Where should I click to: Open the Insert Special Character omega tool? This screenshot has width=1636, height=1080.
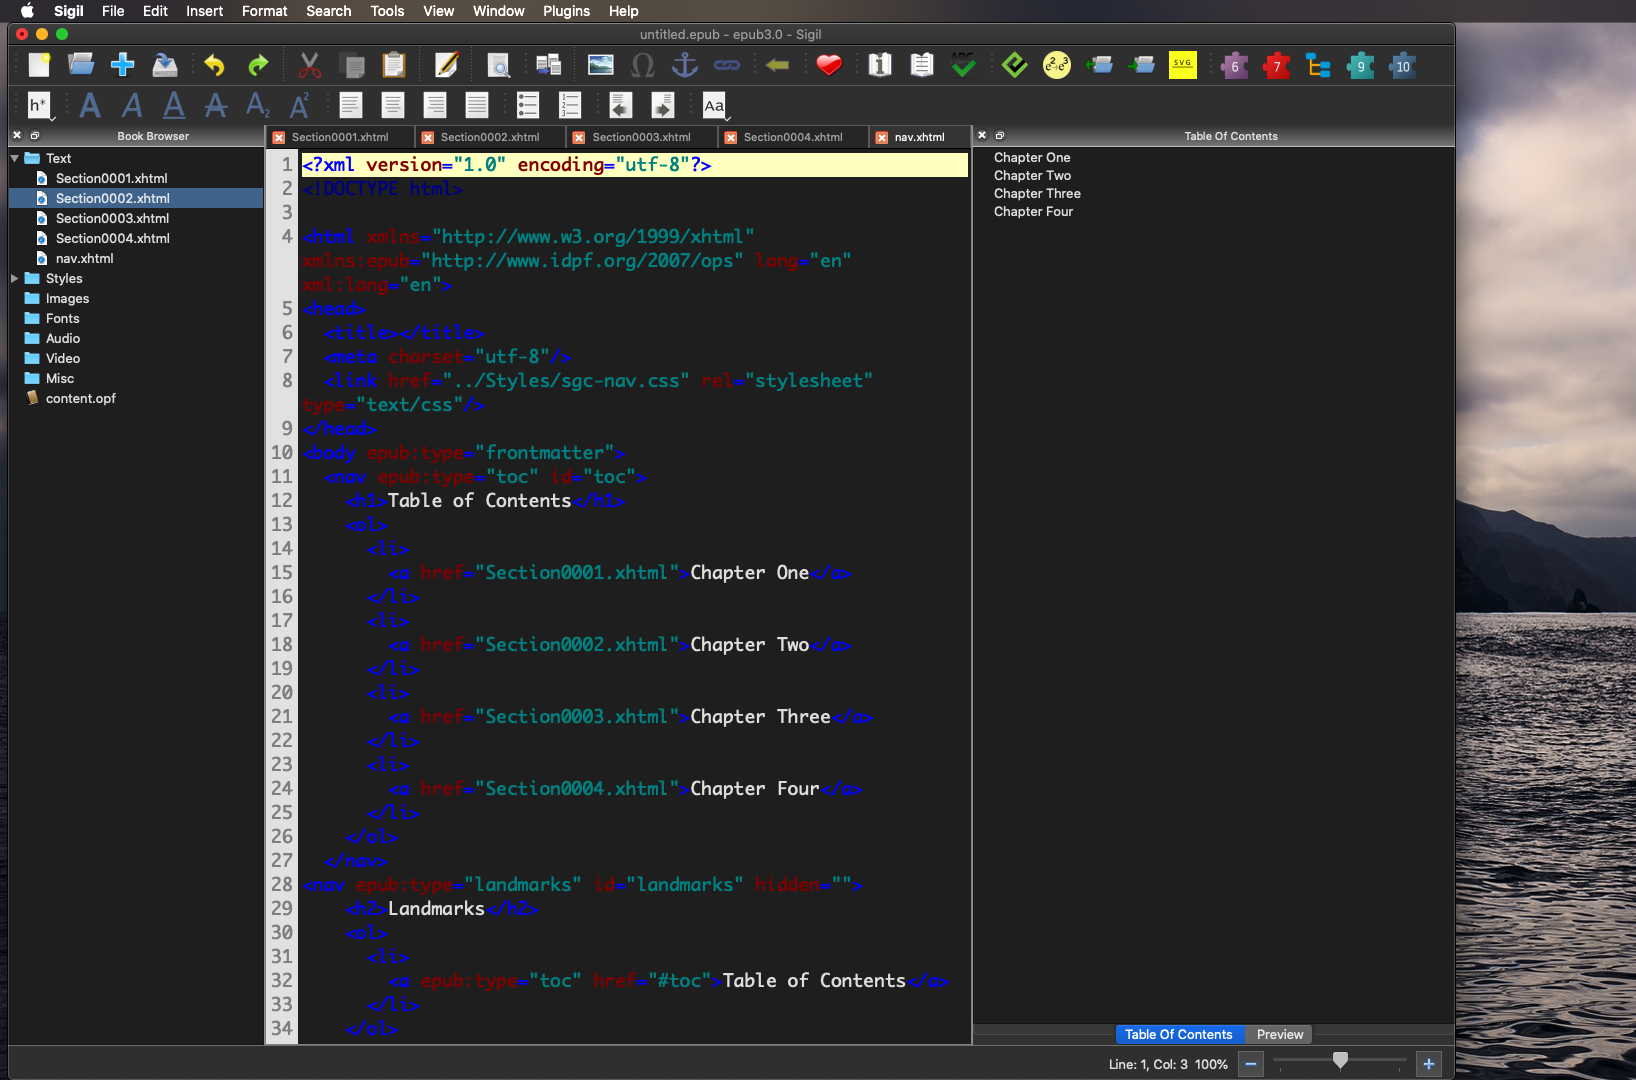click(x=642, y=66)
